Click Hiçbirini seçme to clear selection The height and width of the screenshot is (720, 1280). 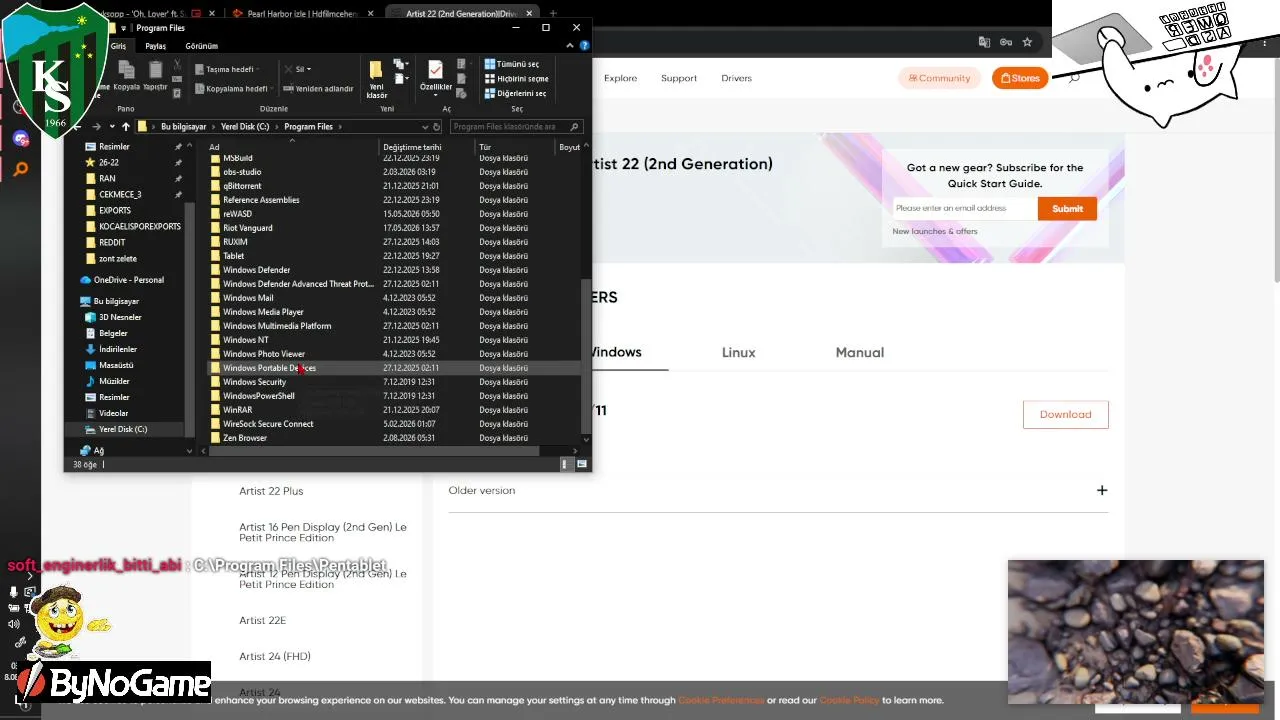[x=516, y=79]
